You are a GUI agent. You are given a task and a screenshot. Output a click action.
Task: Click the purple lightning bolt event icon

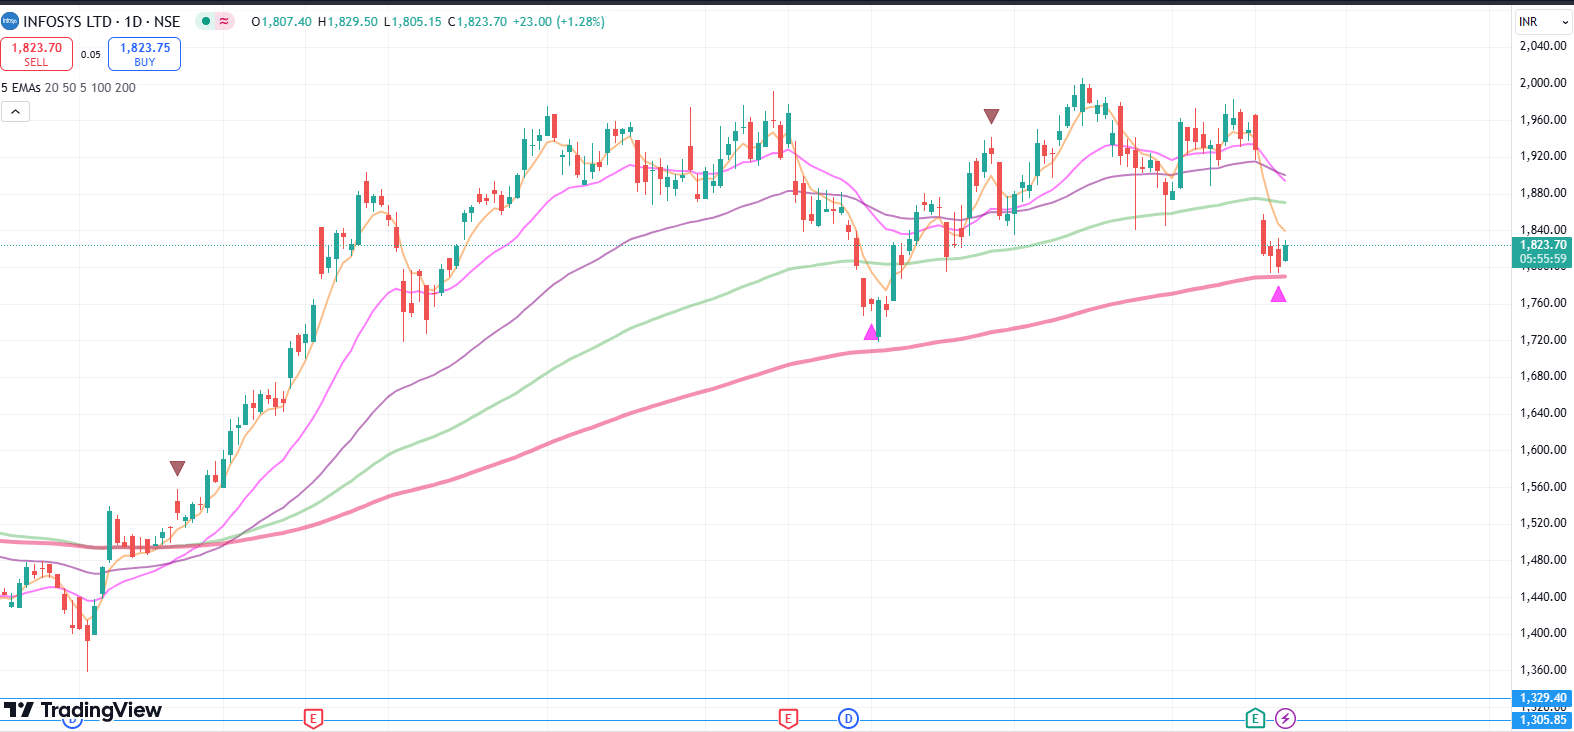pyautogui.click(x=1286, y=718)
